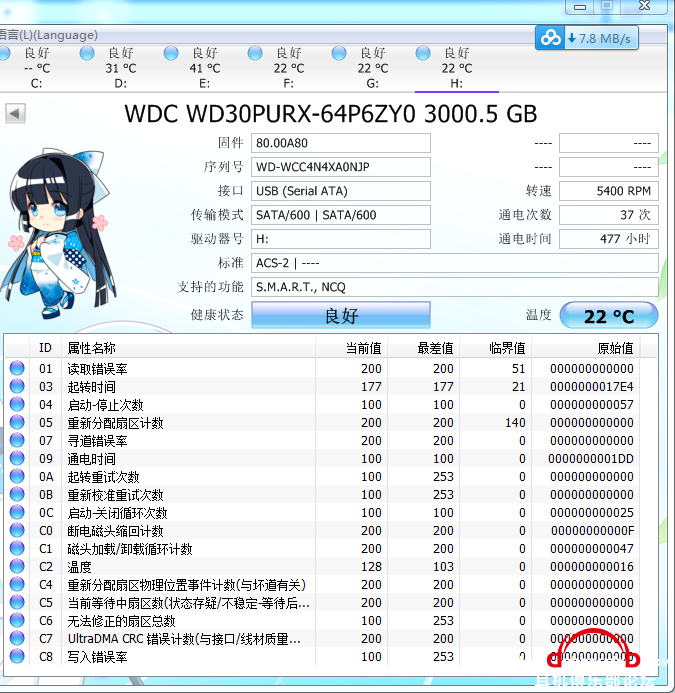Click the drive letter field H:
Screen dimensions: 675x693
(341, 239)
